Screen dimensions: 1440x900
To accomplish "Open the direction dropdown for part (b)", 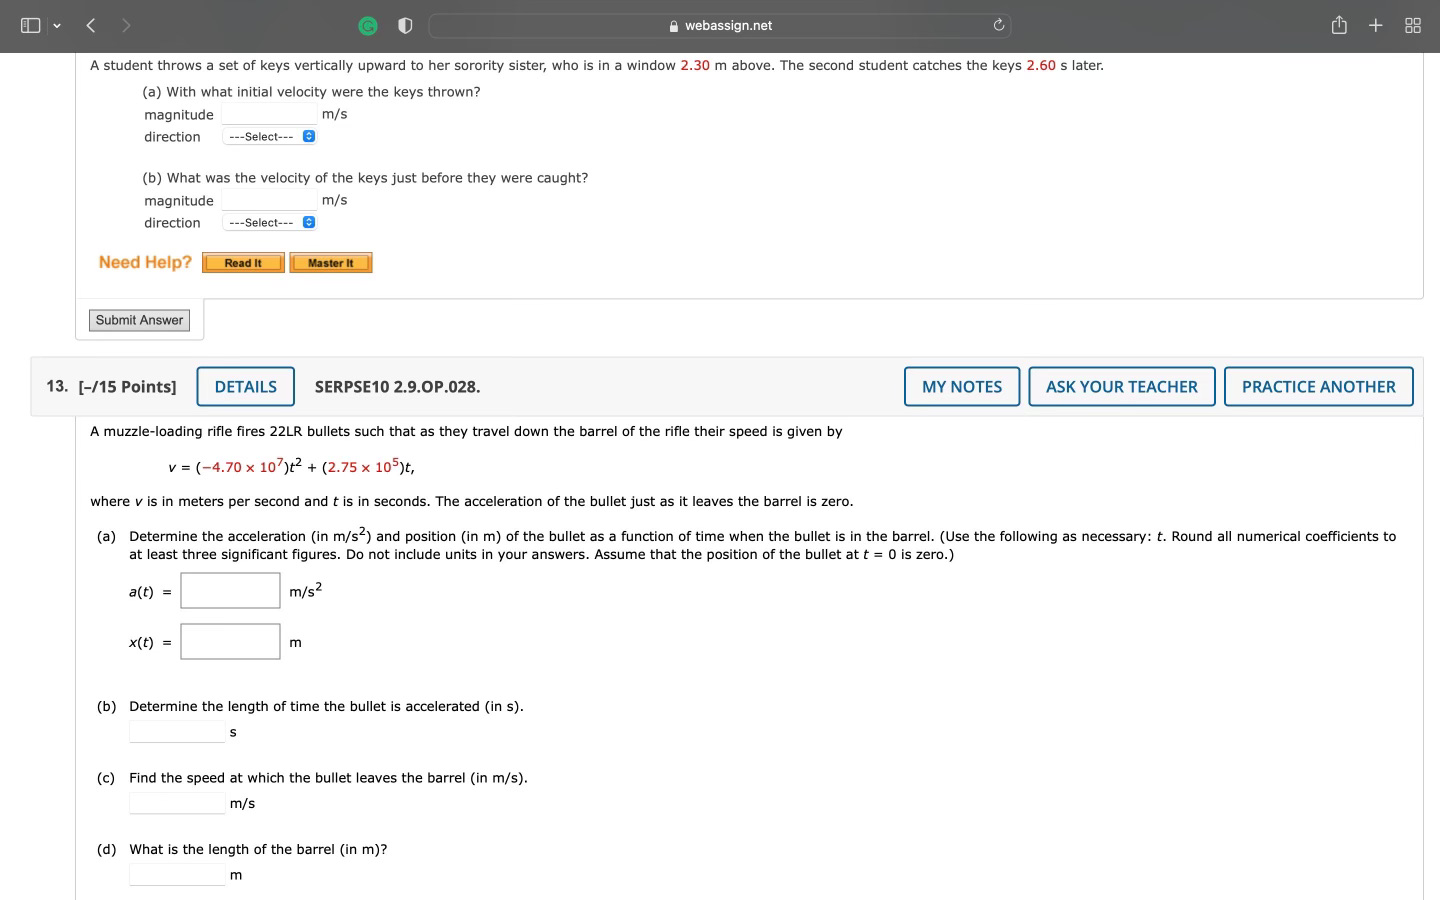I will (268, 222).
